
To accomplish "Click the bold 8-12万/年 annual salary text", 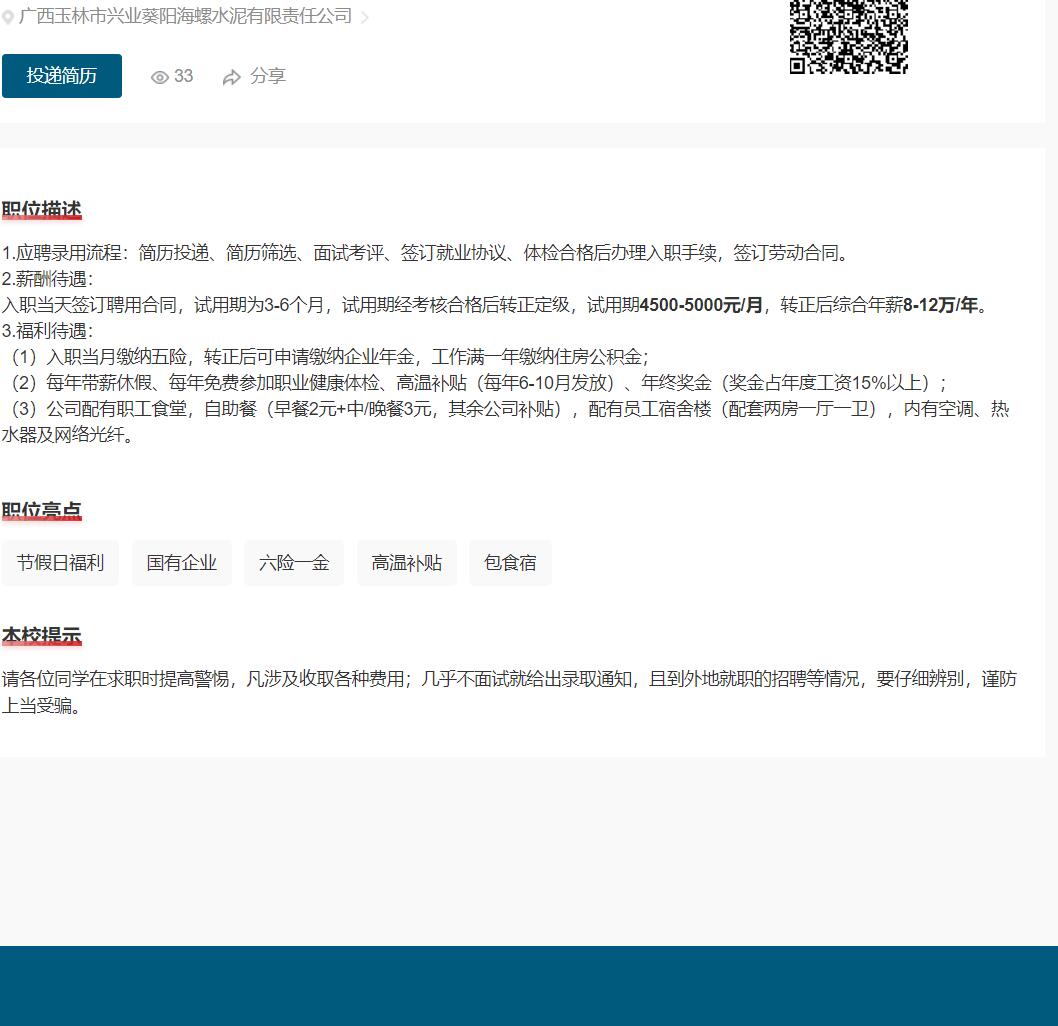I will tap(940, 305).
